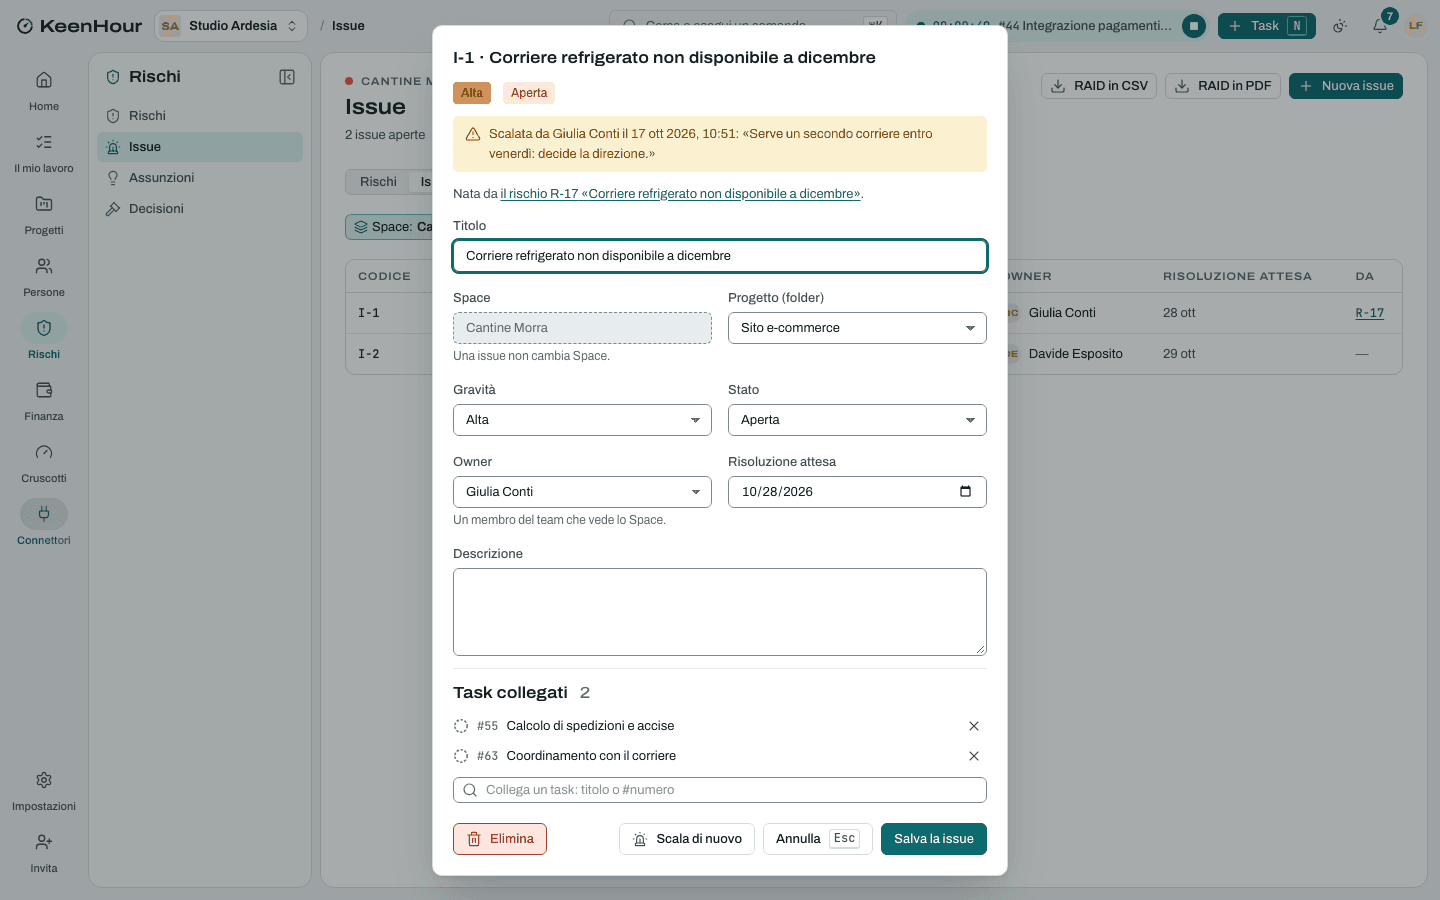Export RAID in PDF
Viewport: 1440px width, 900px height.
1223,86
